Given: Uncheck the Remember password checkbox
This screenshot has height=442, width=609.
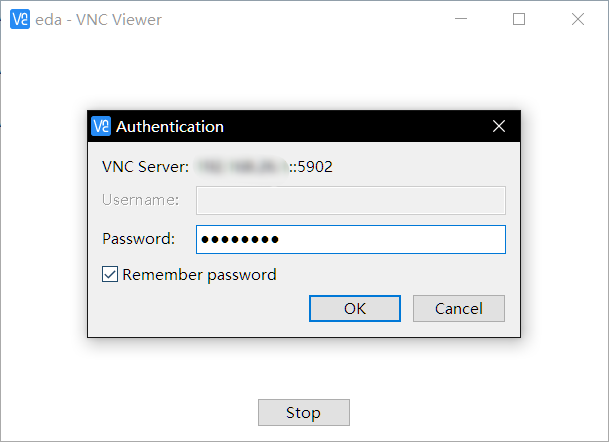Looking at the screenshot, I should (110, 274).
